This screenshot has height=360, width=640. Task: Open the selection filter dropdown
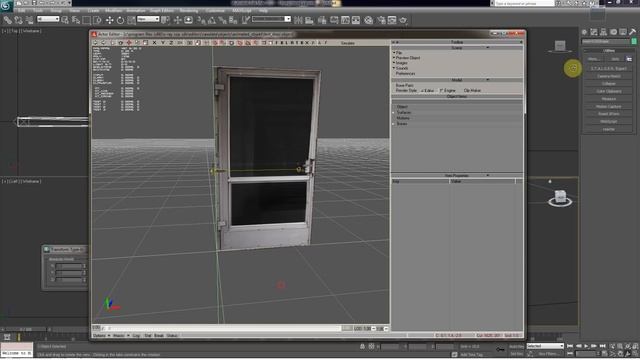[x=48, y=19]
